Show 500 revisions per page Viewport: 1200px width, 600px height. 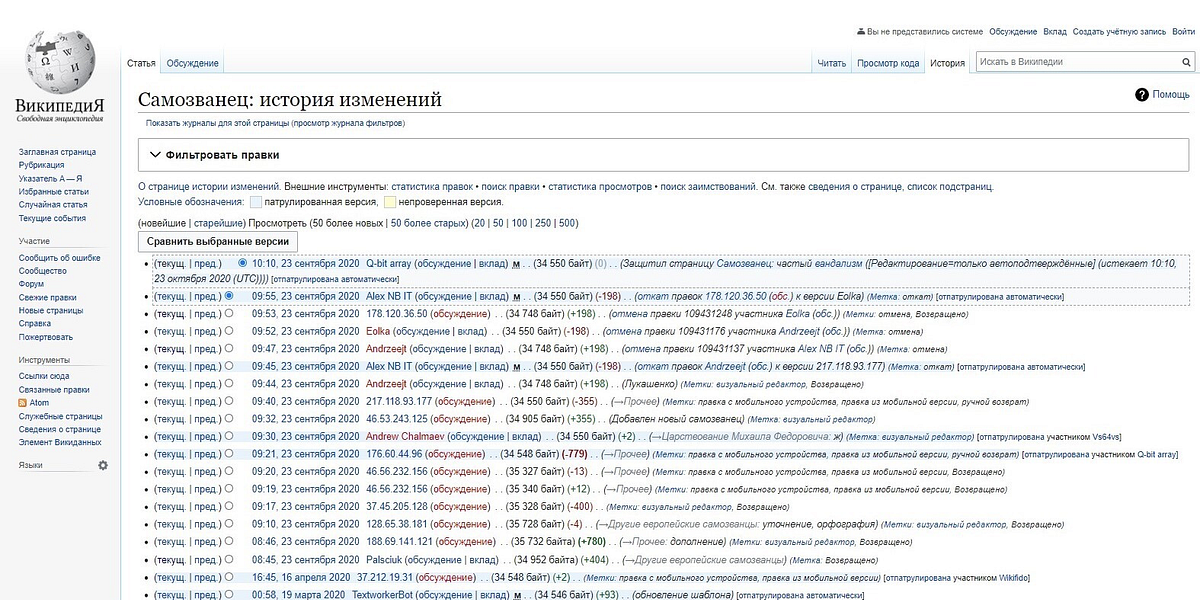(x=568, y=223)
